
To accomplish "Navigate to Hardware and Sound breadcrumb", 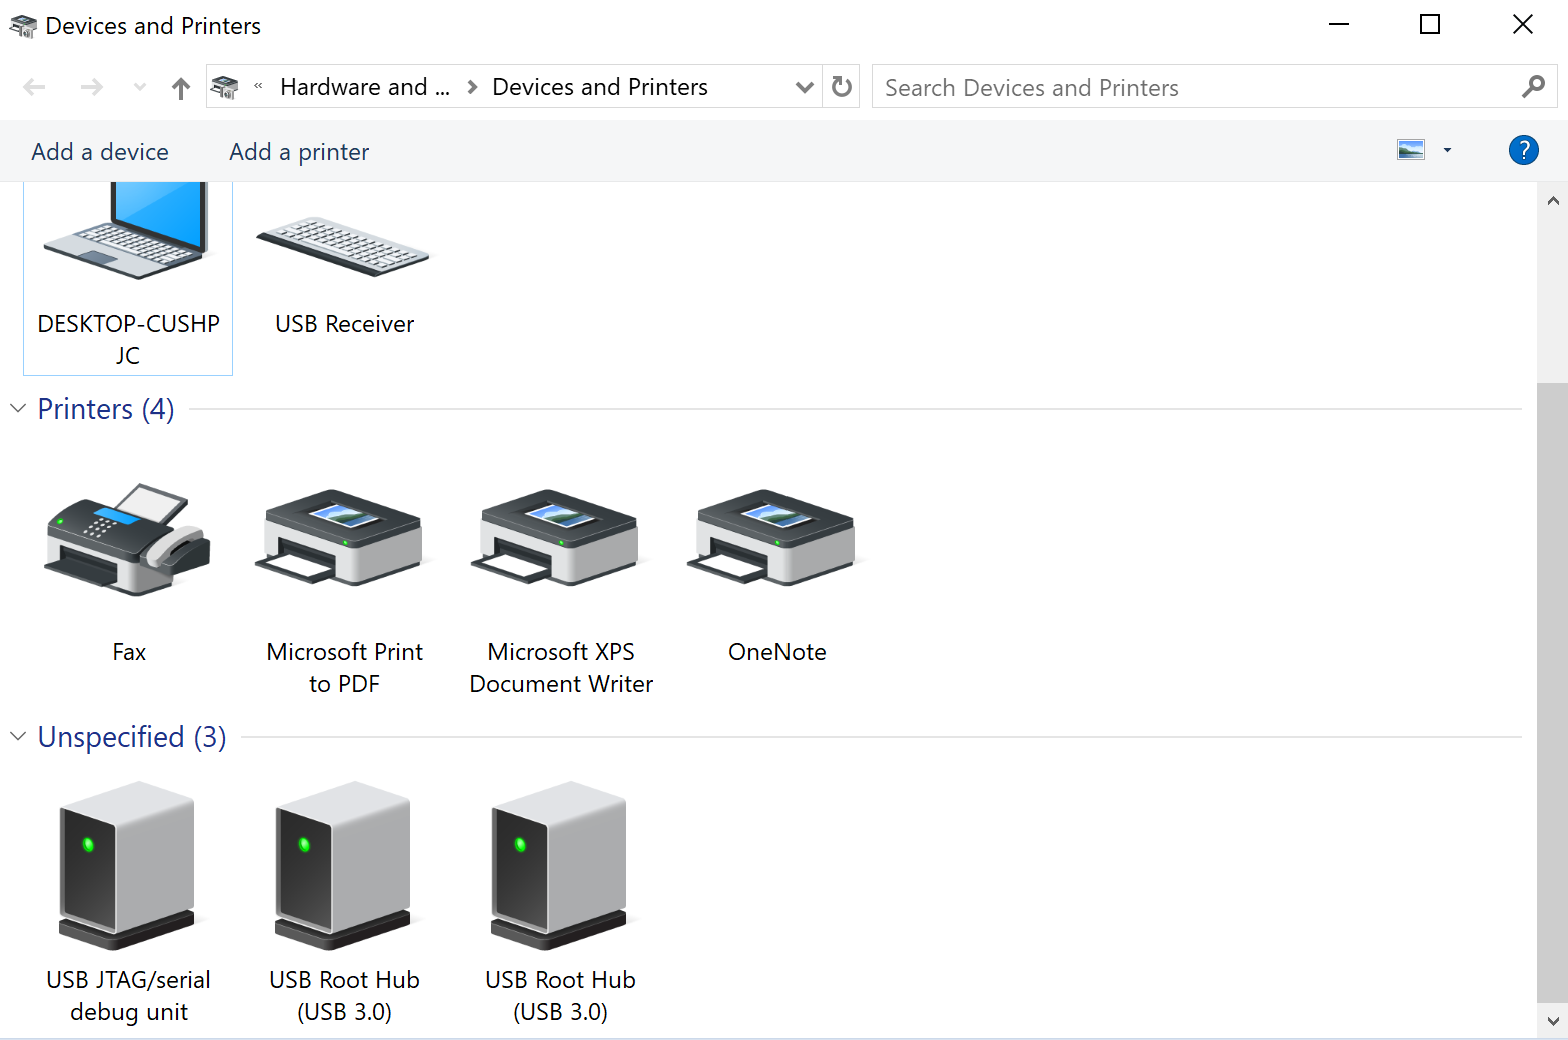I will point(365,88).
